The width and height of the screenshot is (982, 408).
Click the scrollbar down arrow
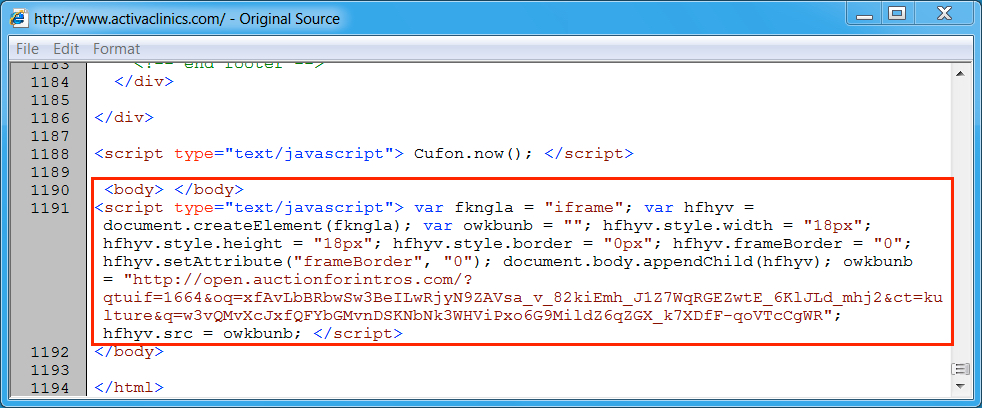click(959, 387)
